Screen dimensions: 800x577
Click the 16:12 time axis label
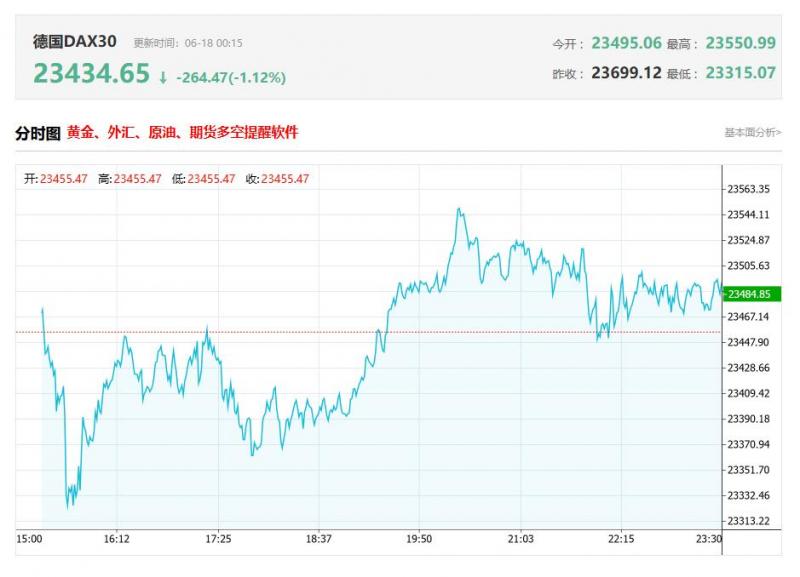[117, 539]
